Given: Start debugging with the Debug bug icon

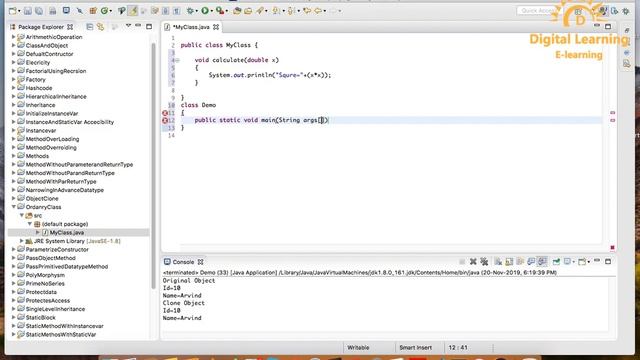Looking at the screenshot, I should [x=190, y=11].
